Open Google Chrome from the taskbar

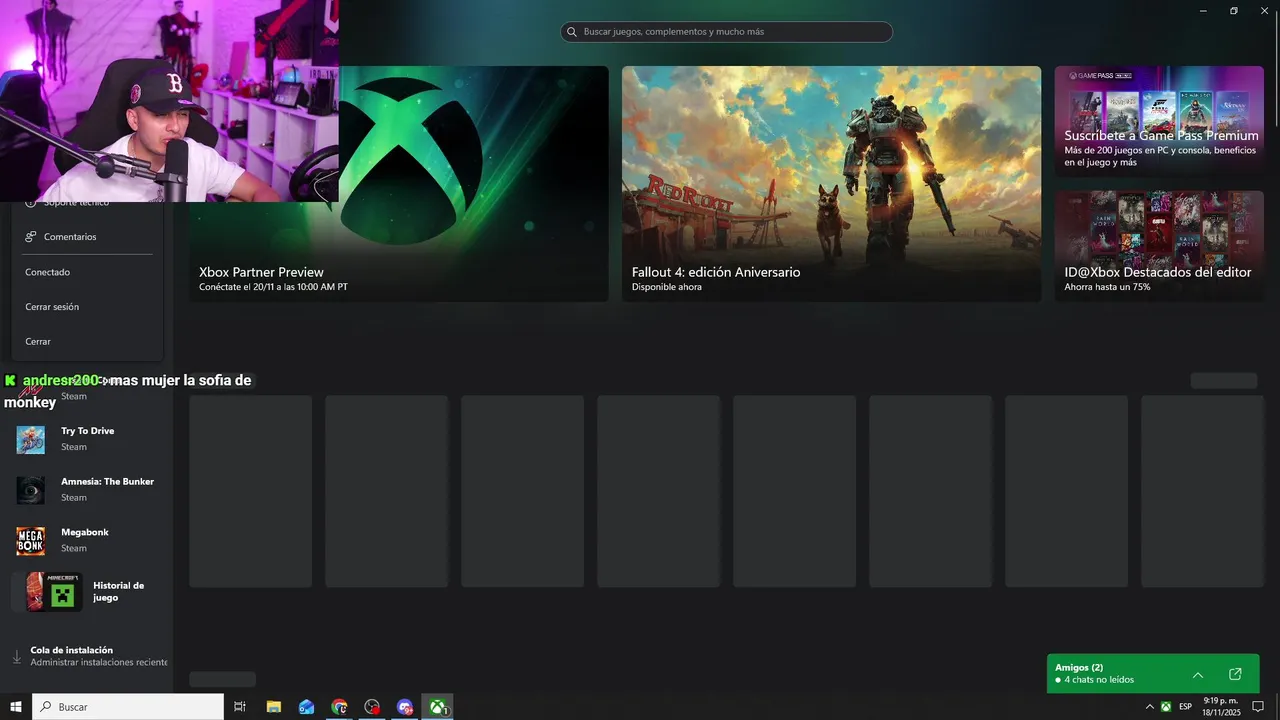tap(339, 707)
